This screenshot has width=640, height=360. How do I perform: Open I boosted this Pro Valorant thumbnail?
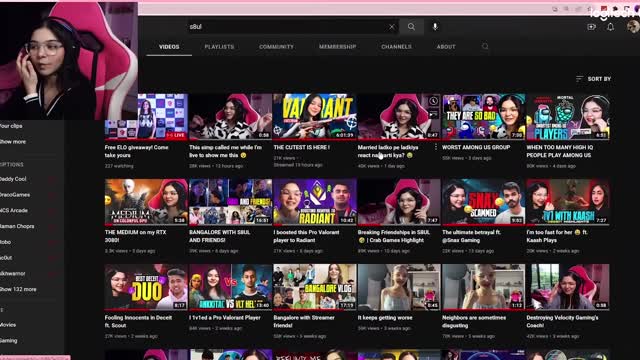[x=315, y=202]
